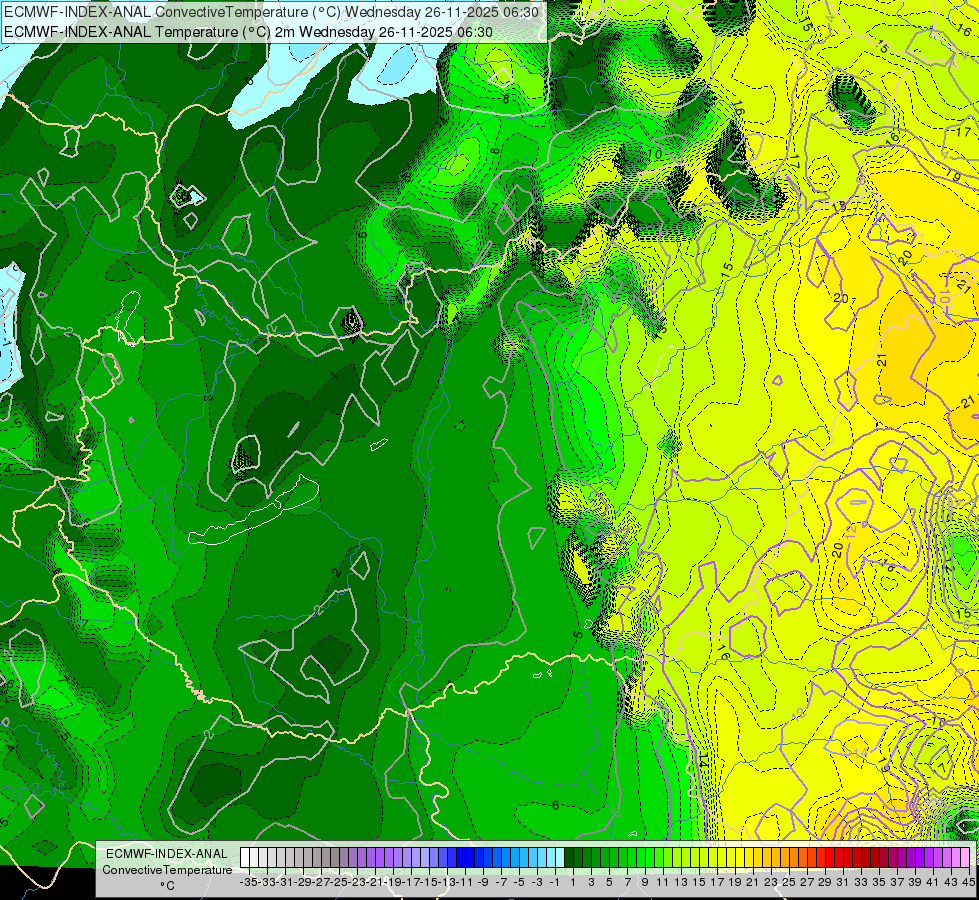This screenshot has width=979, height=900.
Task: Click the '23' value on the legend scale
Action: (x=771, y=882)
